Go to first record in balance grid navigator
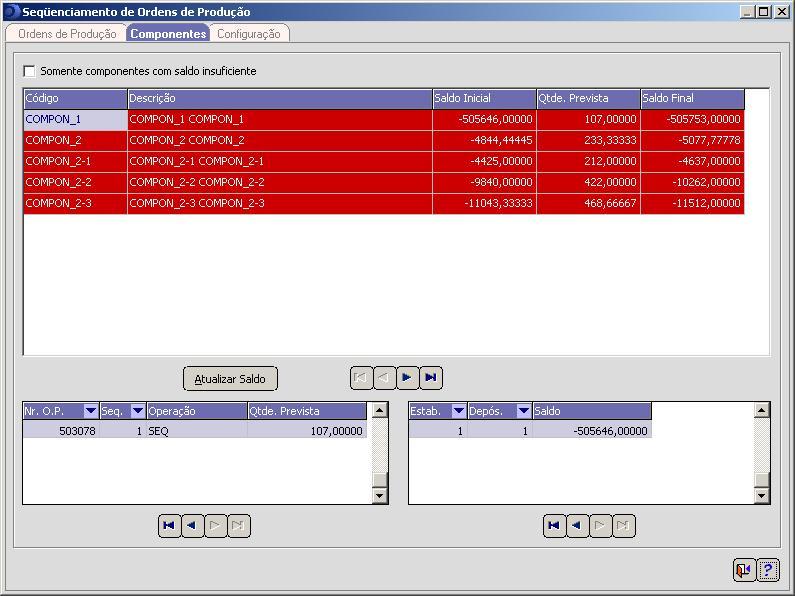The image size is (795, 596). [554, 526]
